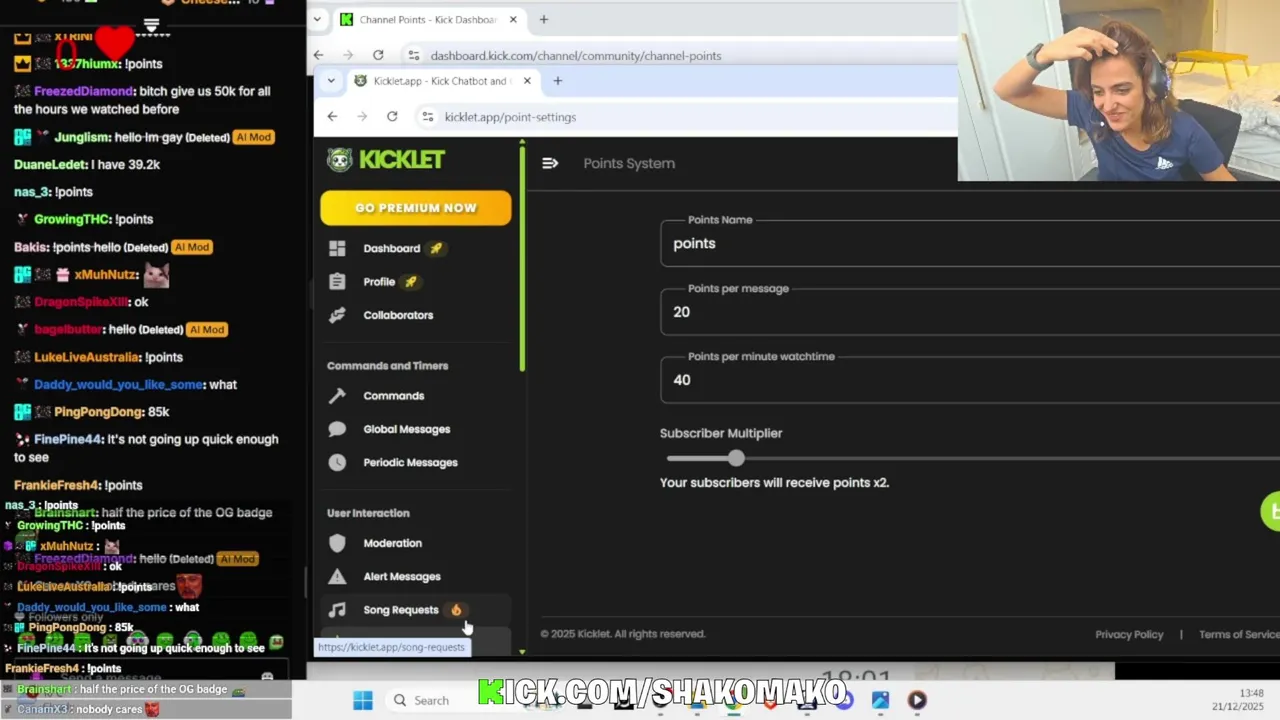The height and width of the screenshot is (720, 1280).
Task: Edit the Points per message field
Action: tap(970, 311)
